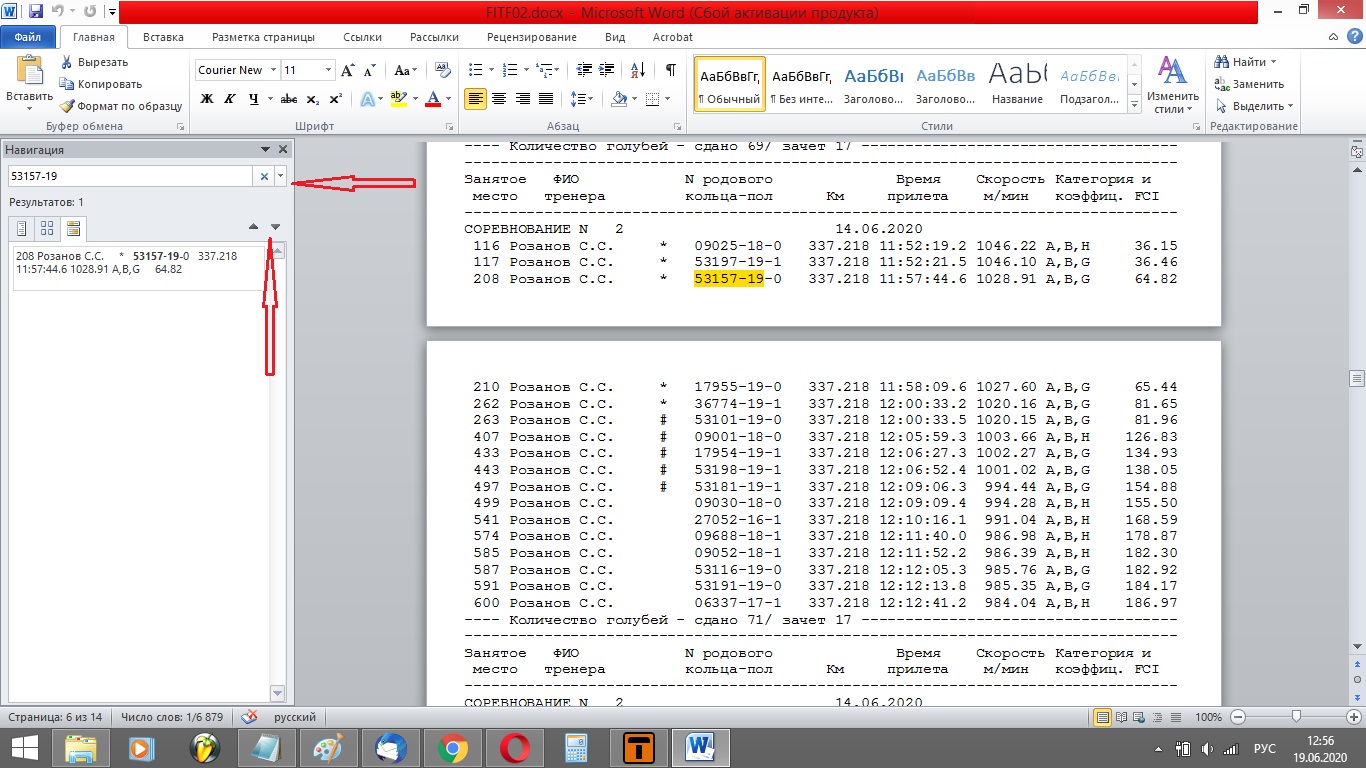
Task: Click the Bullets list icon
Action: click(476, 70)
